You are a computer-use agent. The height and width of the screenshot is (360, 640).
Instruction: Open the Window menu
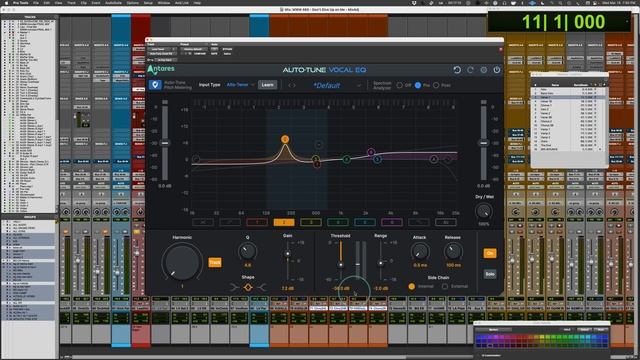click(x=164, y=3)
